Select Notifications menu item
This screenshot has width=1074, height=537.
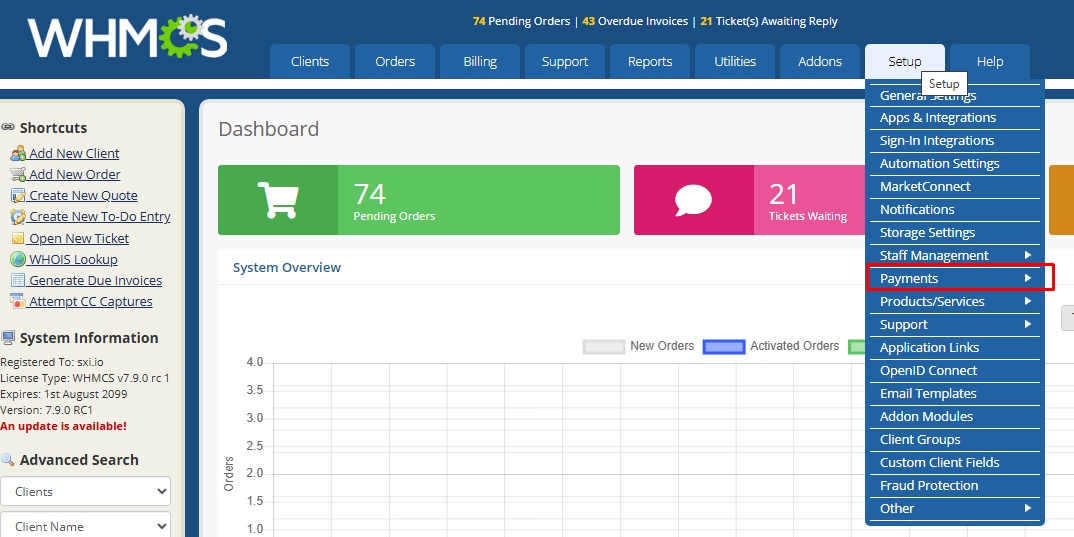[956, 210]
